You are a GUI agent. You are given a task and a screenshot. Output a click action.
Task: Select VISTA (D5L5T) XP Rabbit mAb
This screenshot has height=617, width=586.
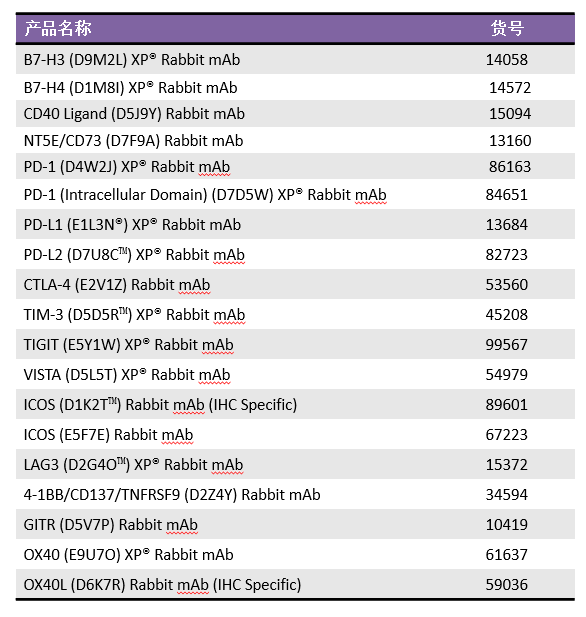[x=127, y=375]
